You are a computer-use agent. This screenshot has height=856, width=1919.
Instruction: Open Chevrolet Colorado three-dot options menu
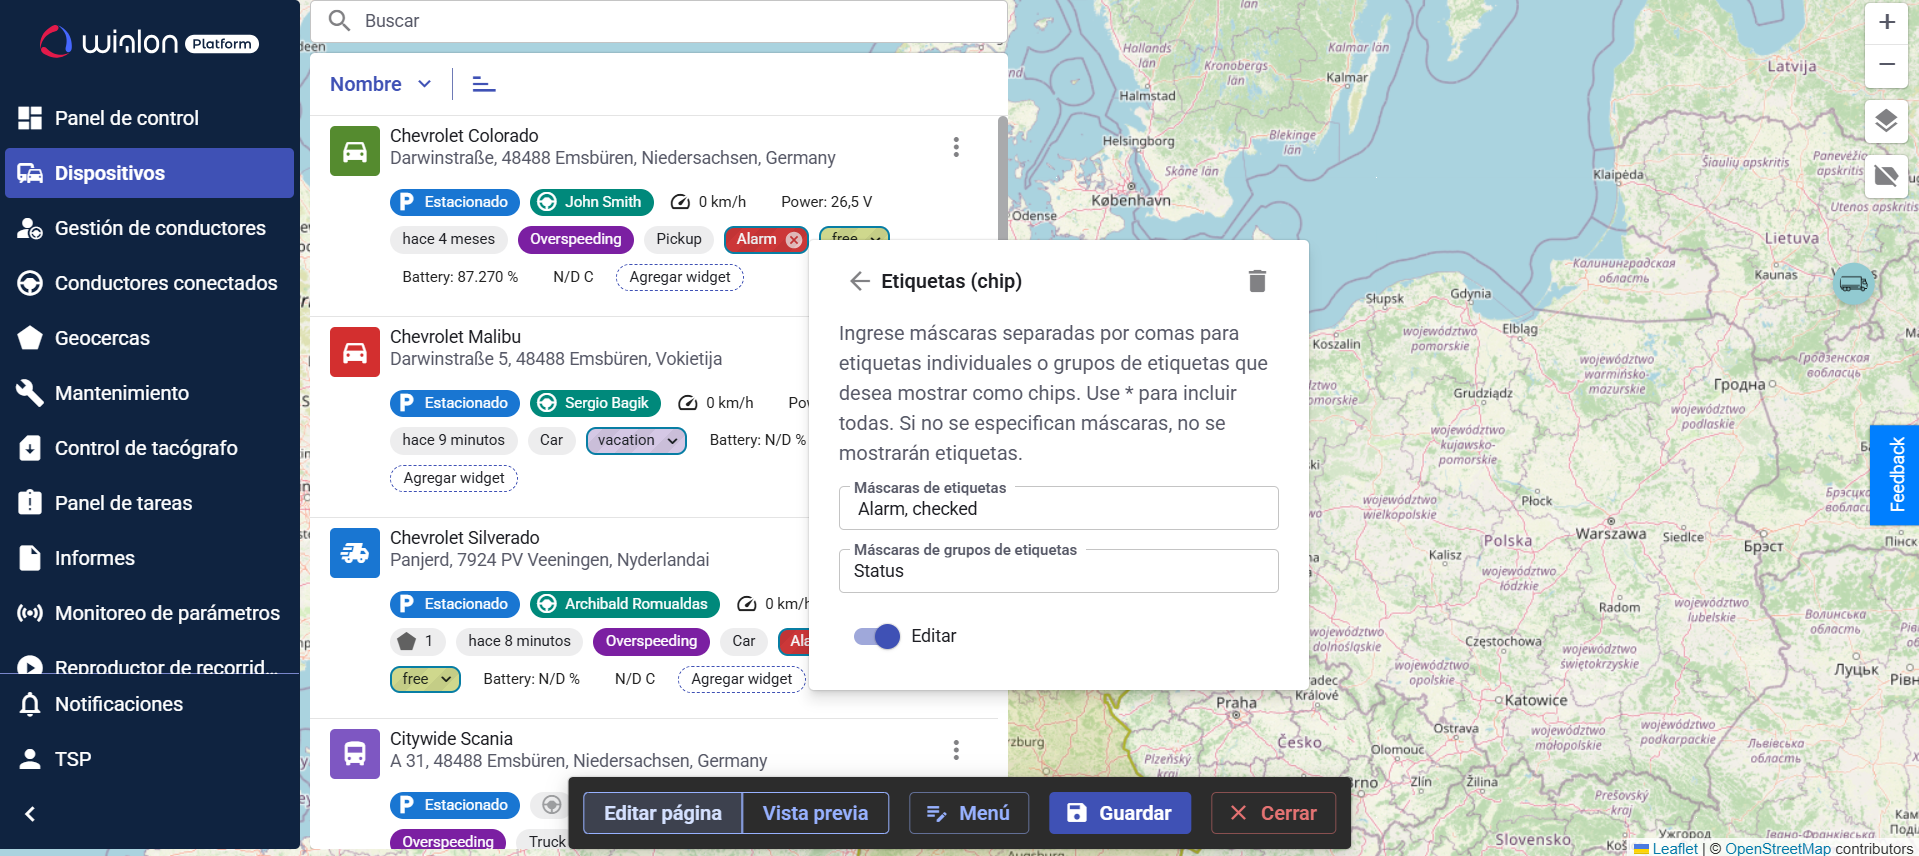956,147
